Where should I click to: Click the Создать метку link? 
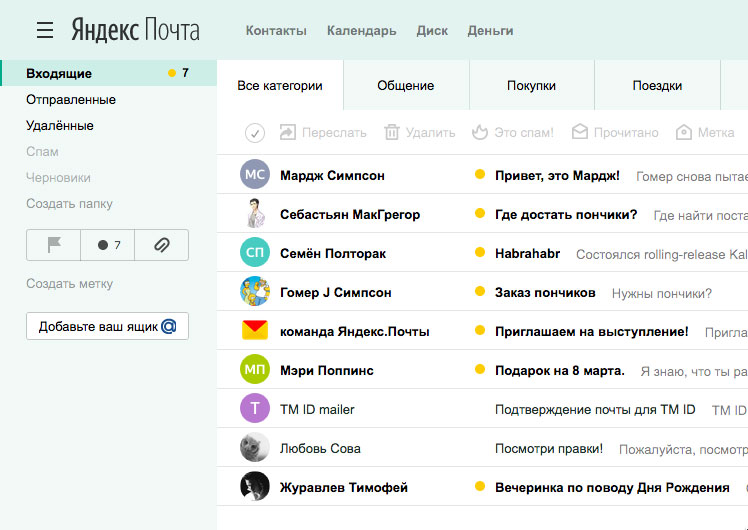point(70,283)
